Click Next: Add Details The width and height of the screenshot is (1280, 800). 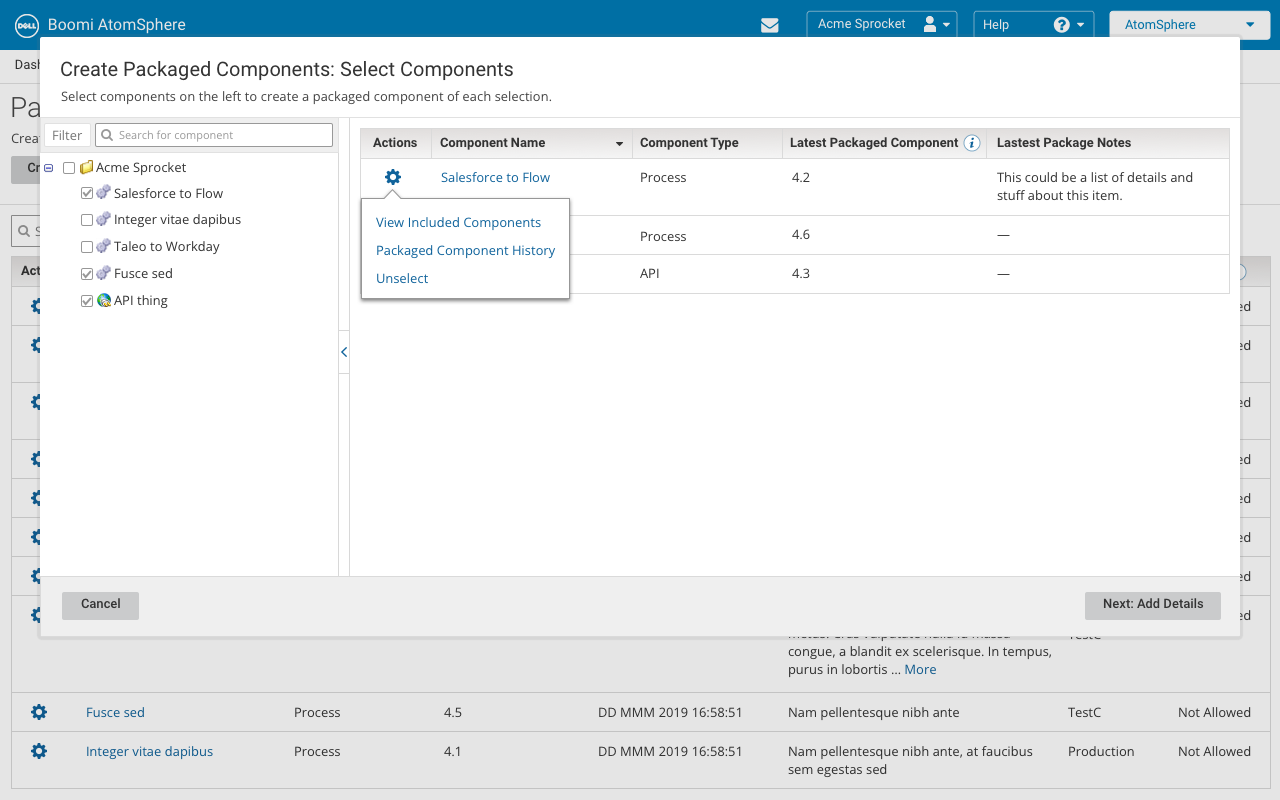pyautogui.click(x=1153, y=605)
